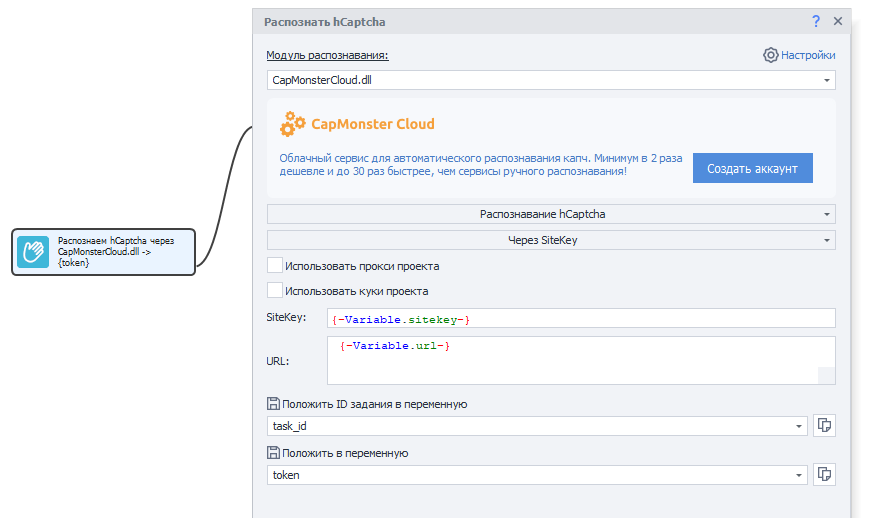
Task: Close the Распознать hCaptcha dialog
Action: (838, 21)
